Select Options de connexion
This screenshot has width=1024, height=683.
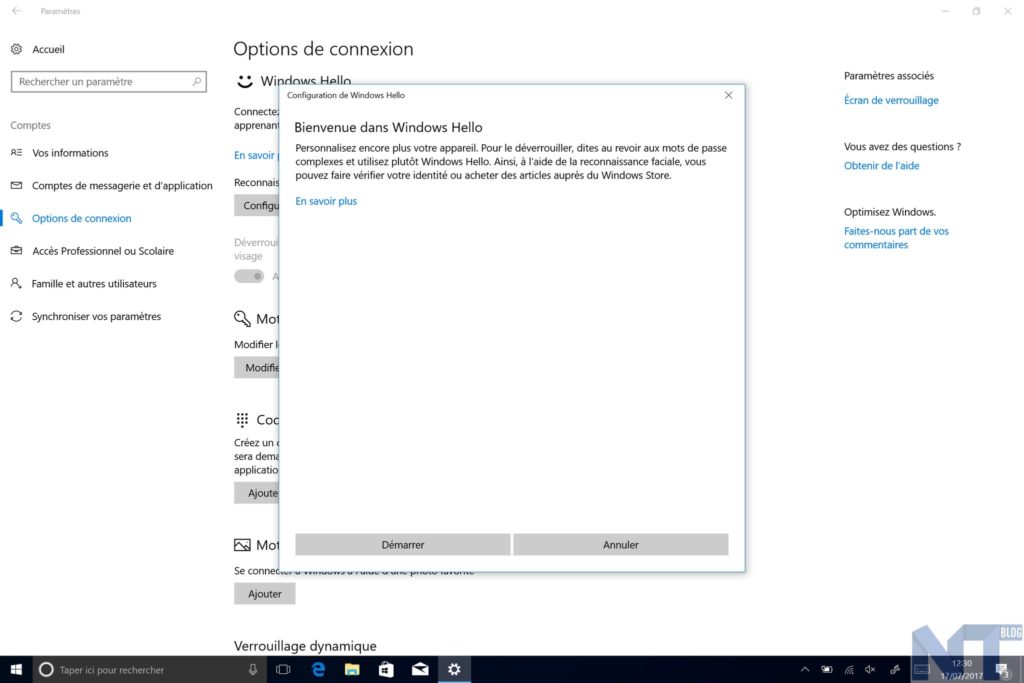[81, 218]
